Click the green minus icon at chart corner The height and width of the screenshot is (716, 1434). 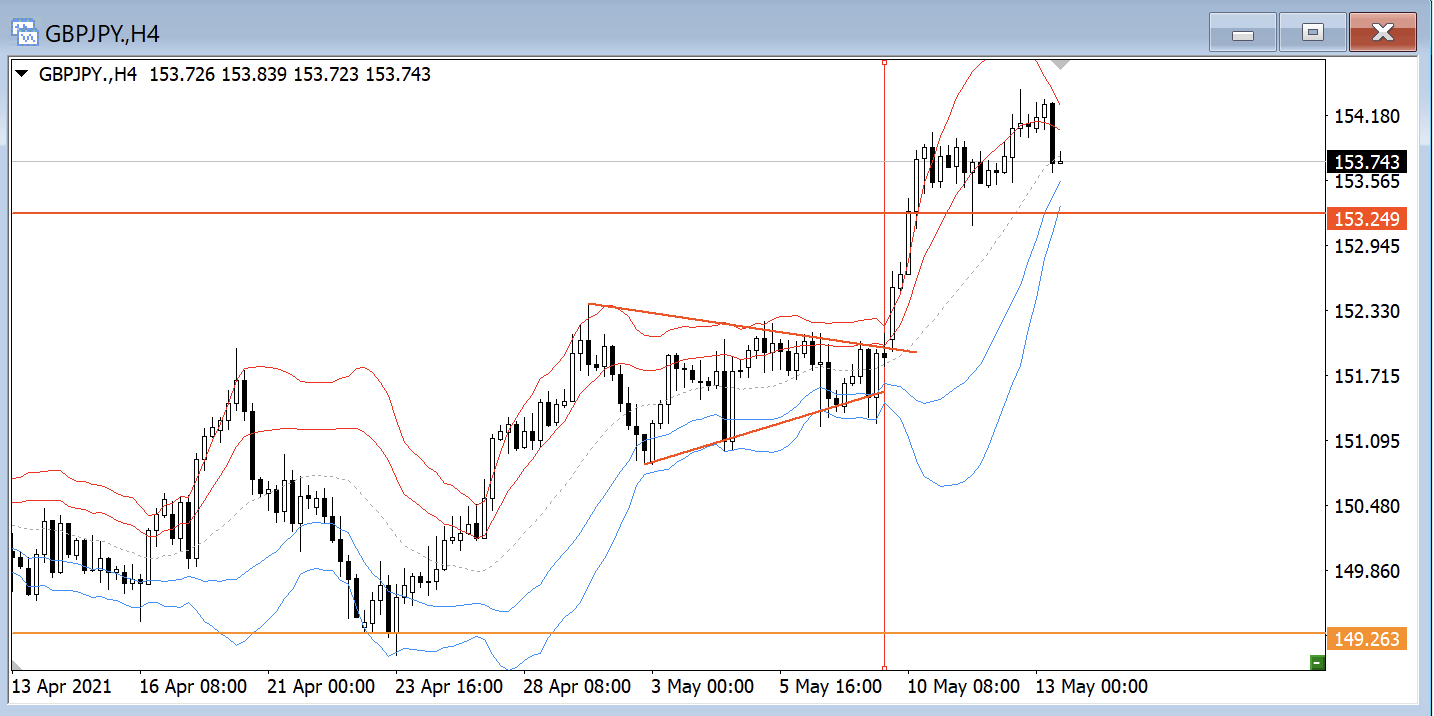[x=1317, y=662]
